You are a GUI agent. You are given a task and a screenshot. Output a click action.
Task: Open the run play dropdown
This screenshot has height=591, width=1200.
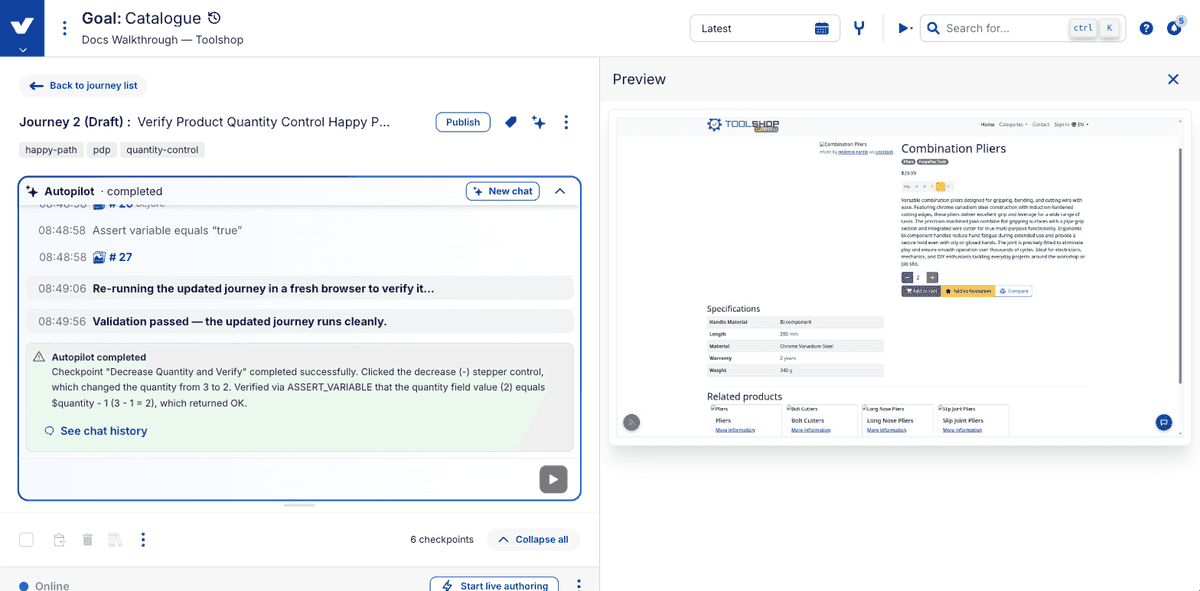[904, 28]
